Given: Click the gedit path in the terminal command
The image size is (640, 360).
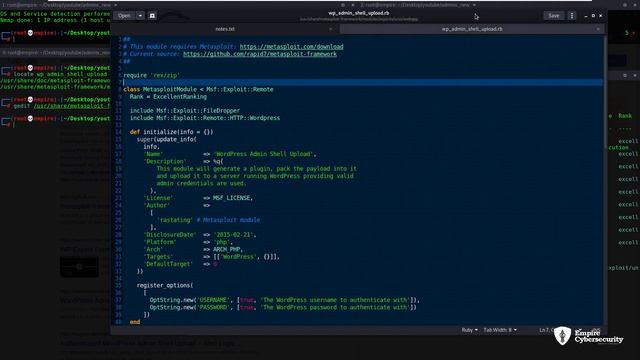Looking at the screenshot, I should [x=72, y=106].
